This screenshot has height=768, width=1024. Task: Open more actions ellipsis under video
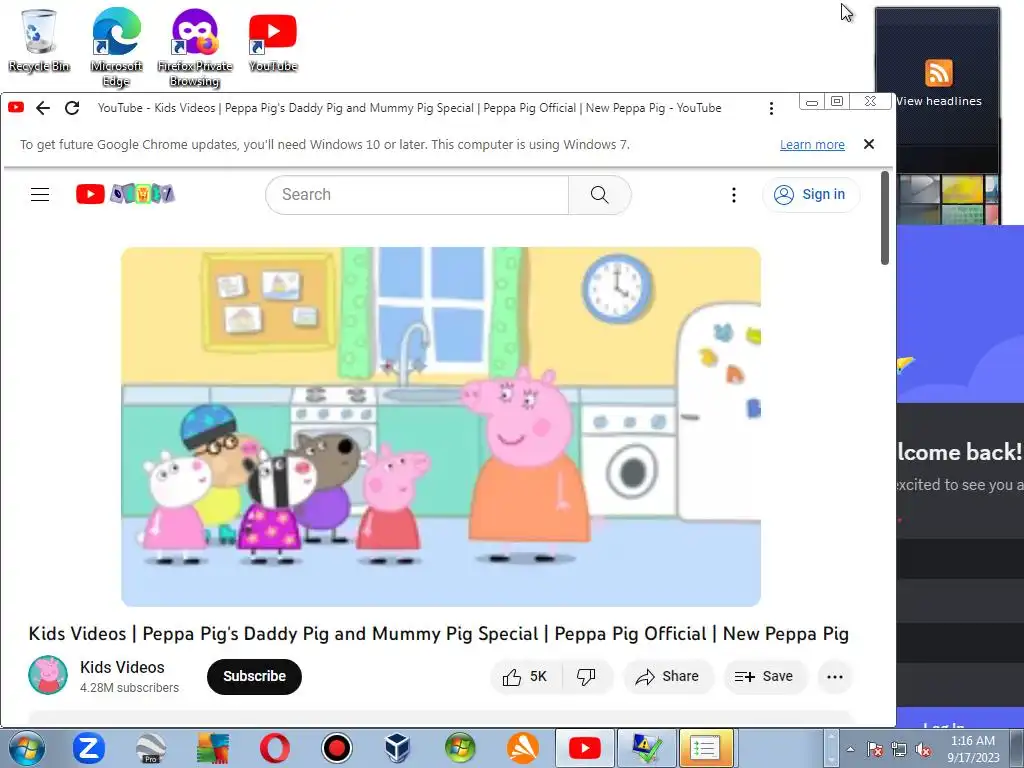835,677
